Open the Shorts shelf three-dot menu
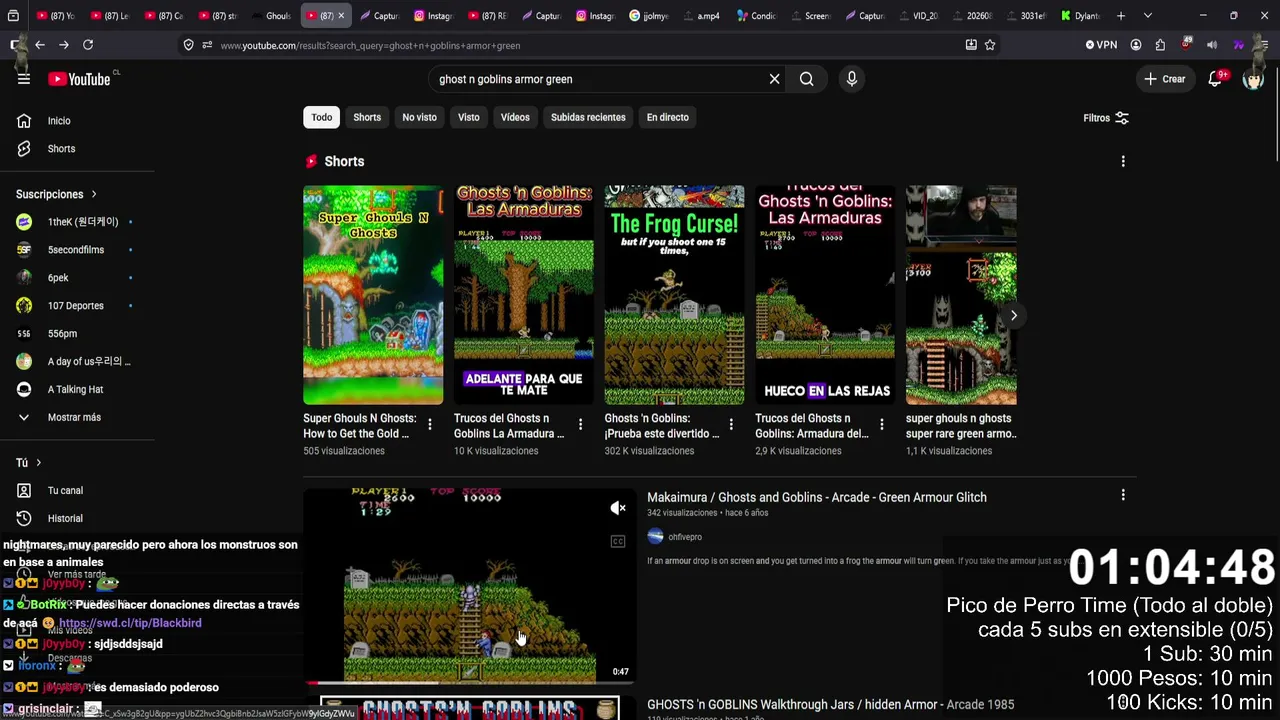 tap(1123, 161)
